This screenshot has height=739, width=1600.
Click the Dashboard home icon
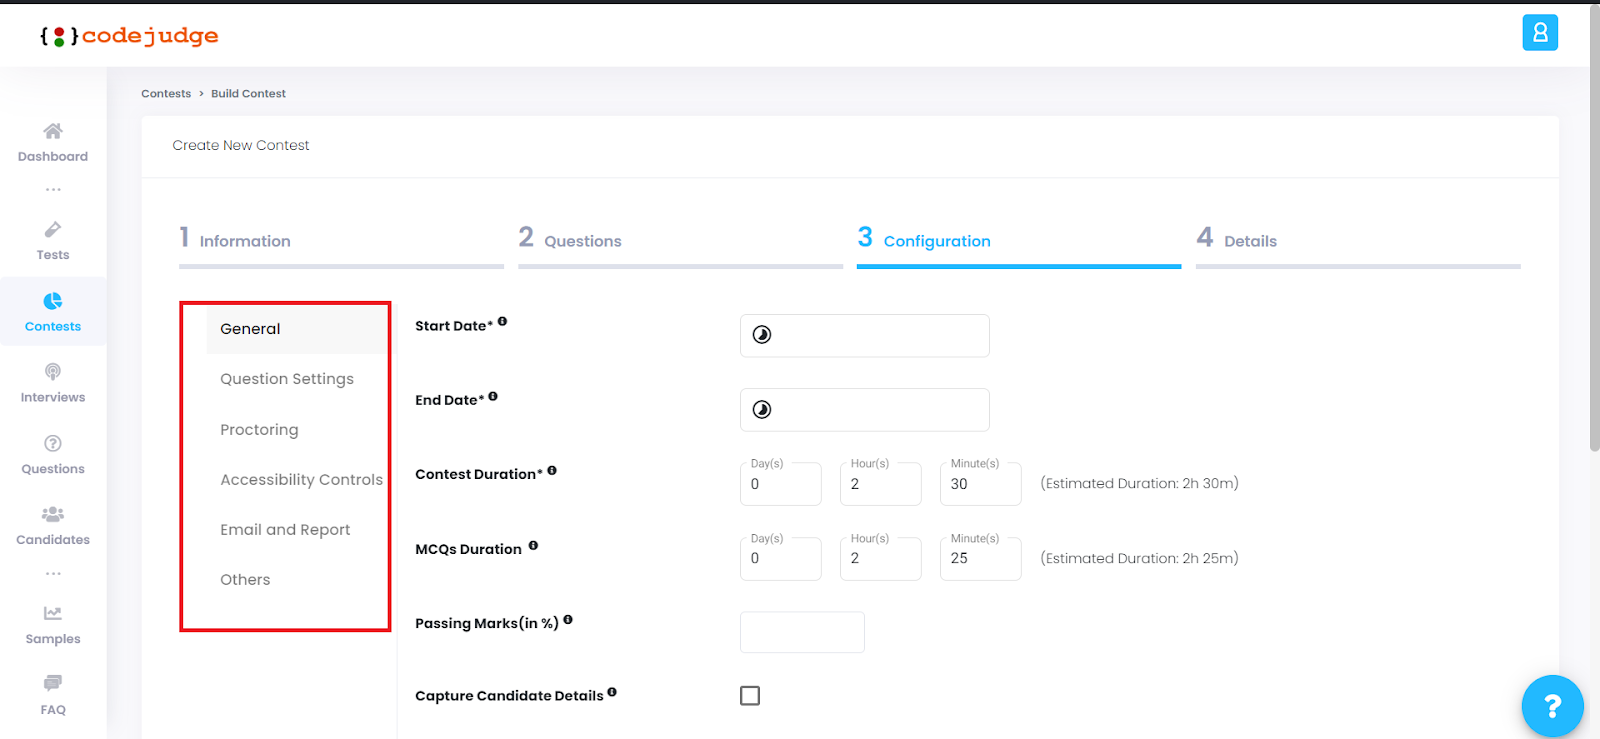[53, 131]
